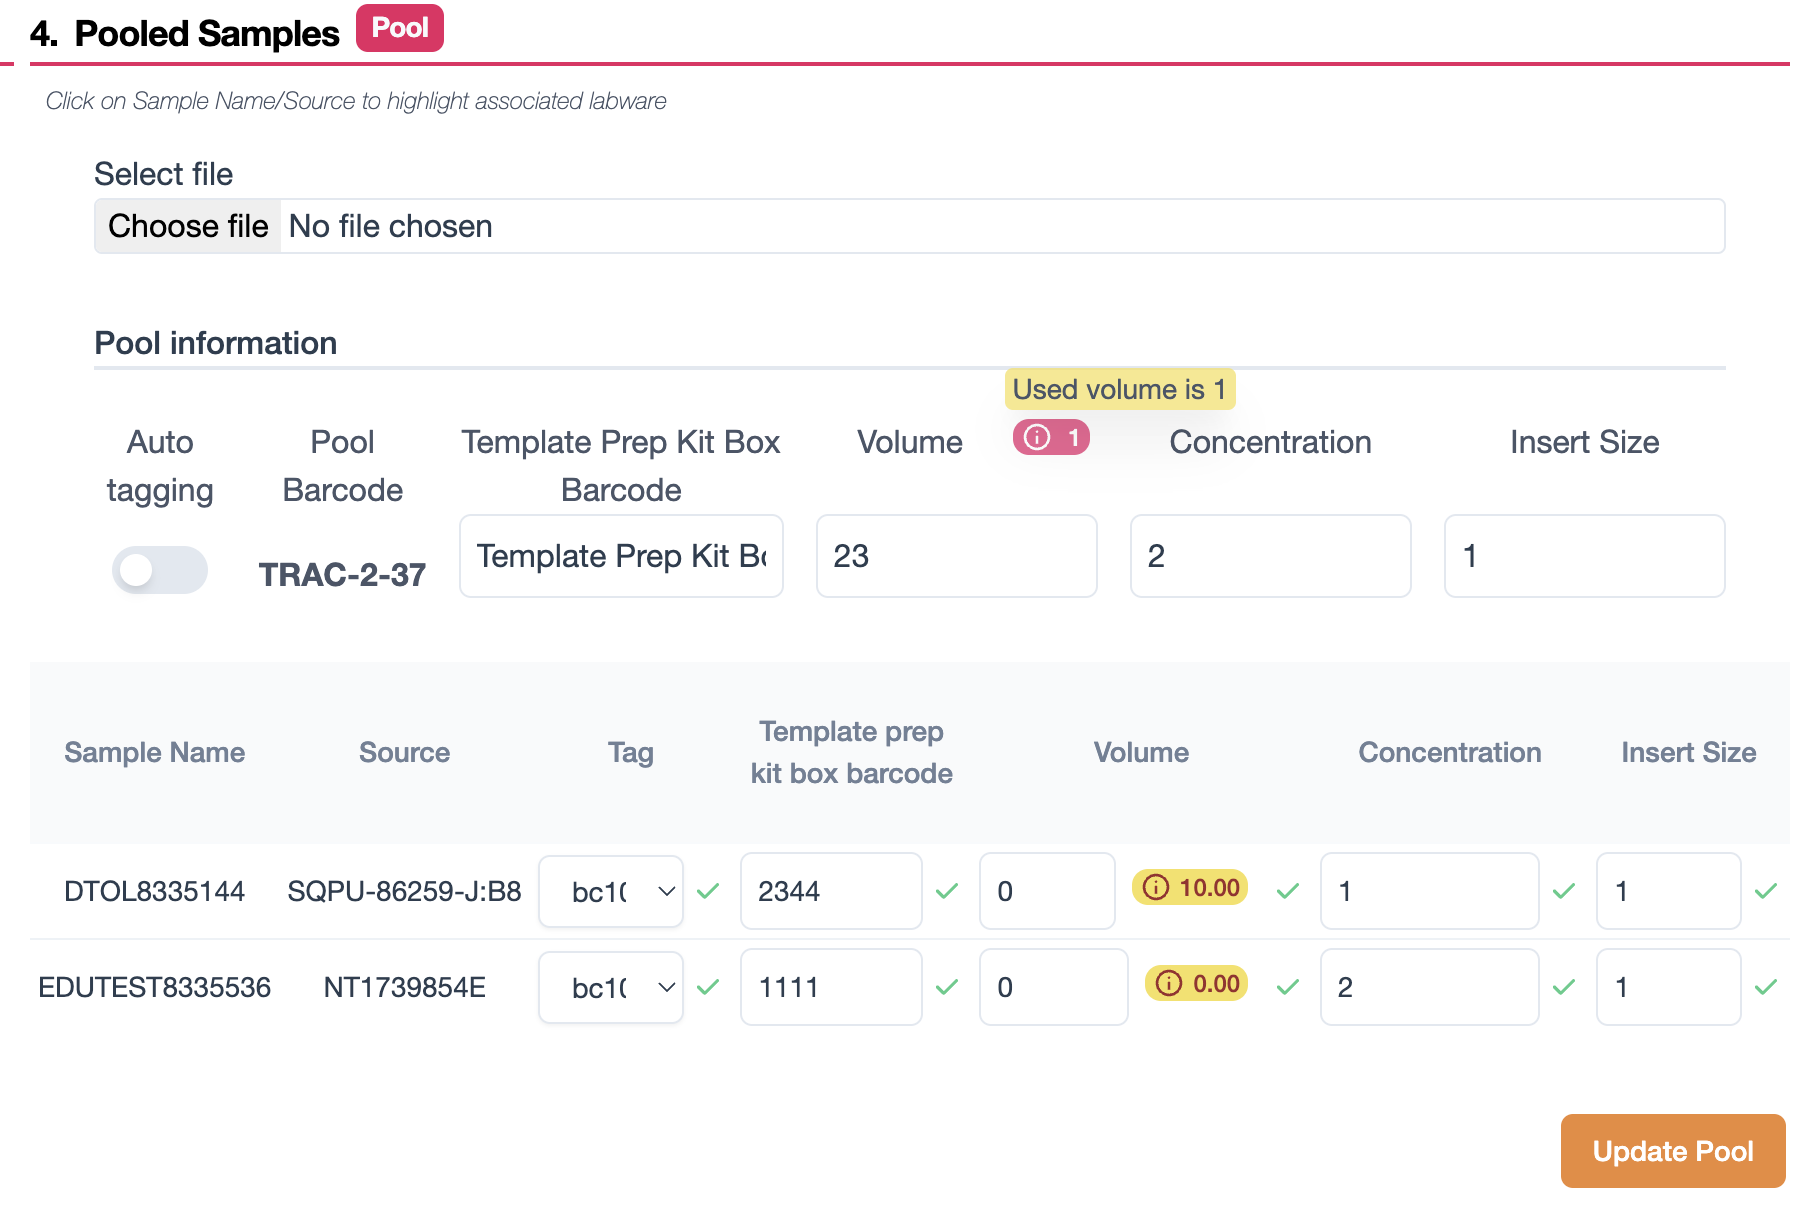Focus the Template Prep Kit Box Barcode field
The height and width of the screenshot is (1220, 1804).
click(x=621, y=556)
